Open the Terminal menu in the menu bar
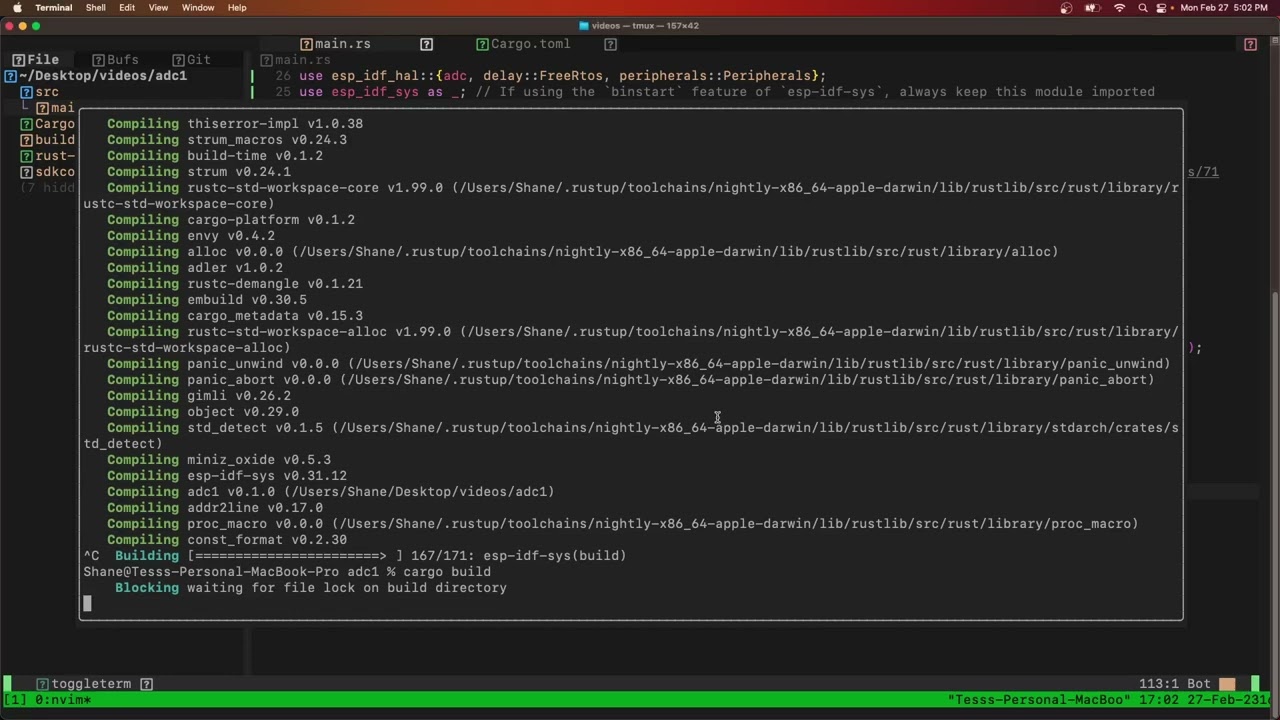 pyautogui.click(x=54, y=7)
